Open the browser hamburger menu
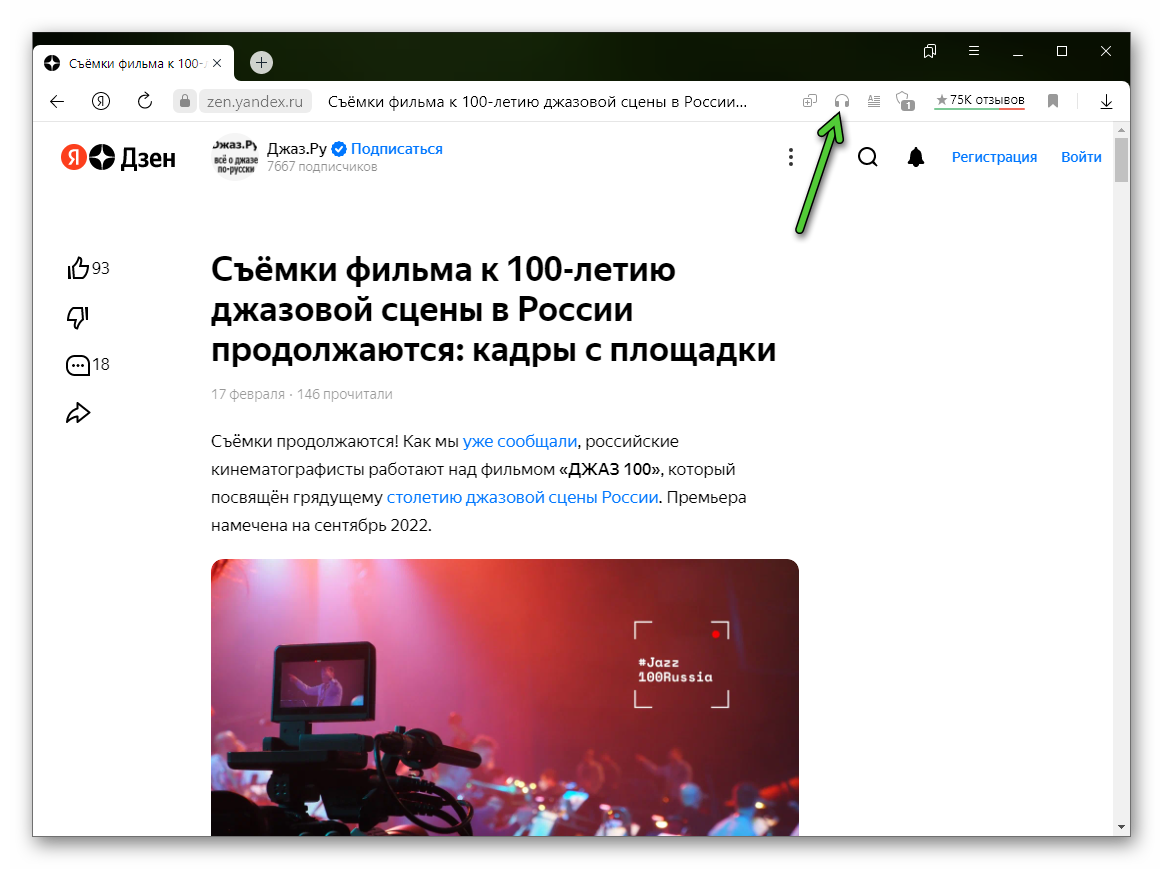This screenshot has width=1163, height=869. [974, 51]
